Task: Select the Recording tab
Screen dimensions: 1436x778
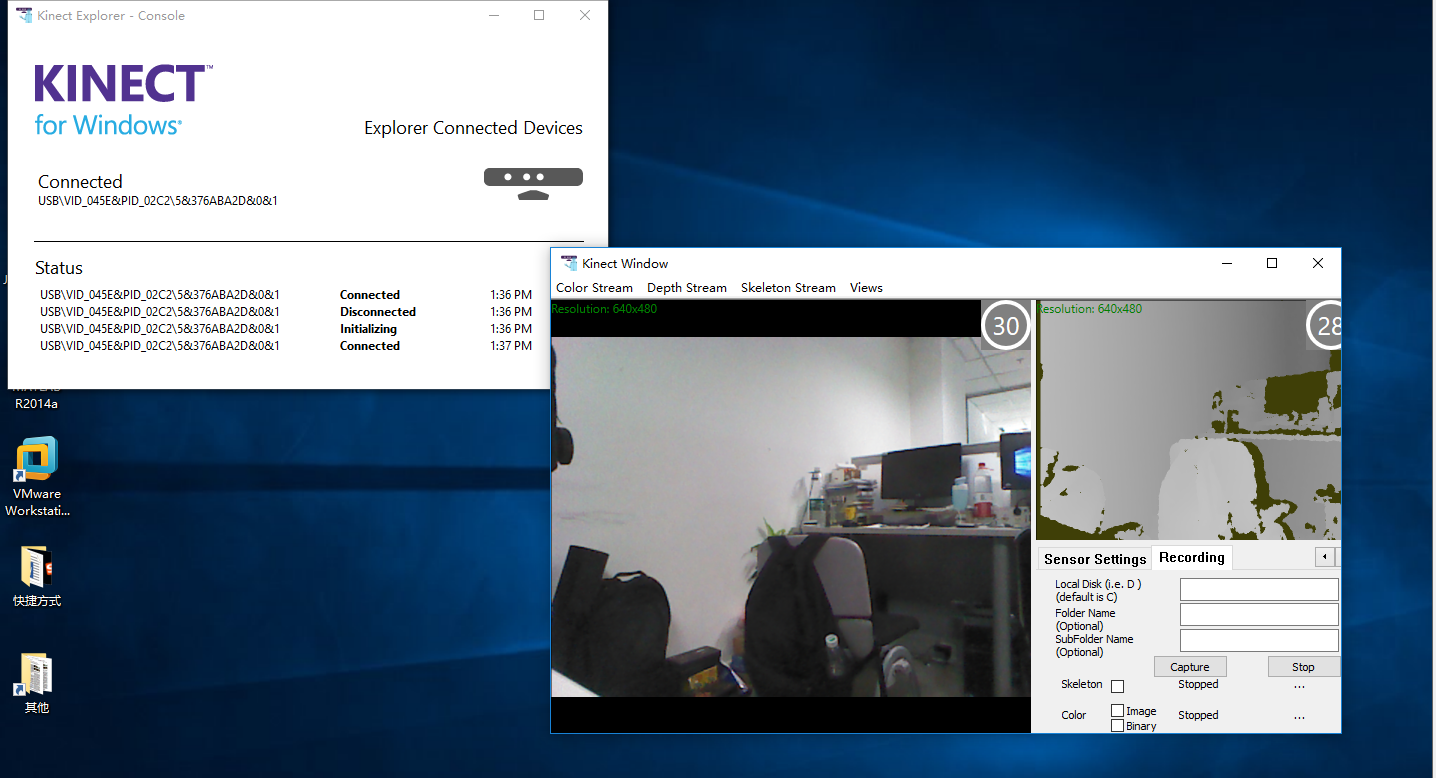Action: tap(1192, 557)
